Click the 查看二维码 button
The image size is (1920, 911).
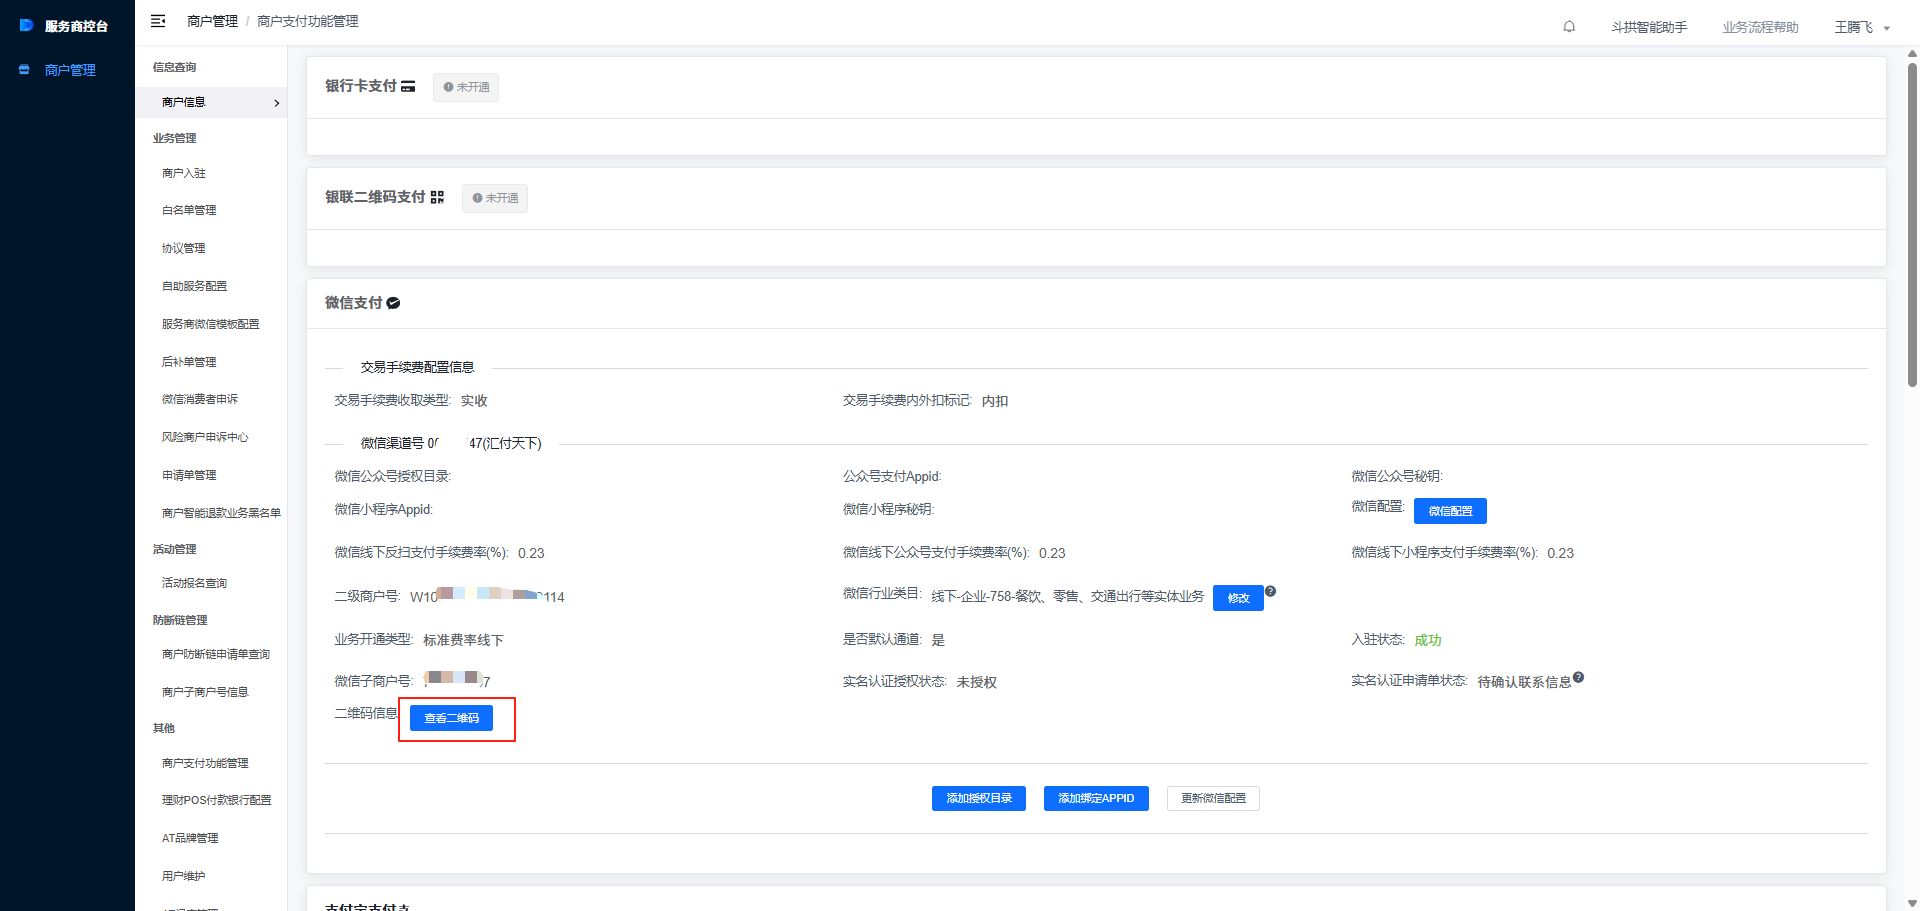[x=451, y=718]
